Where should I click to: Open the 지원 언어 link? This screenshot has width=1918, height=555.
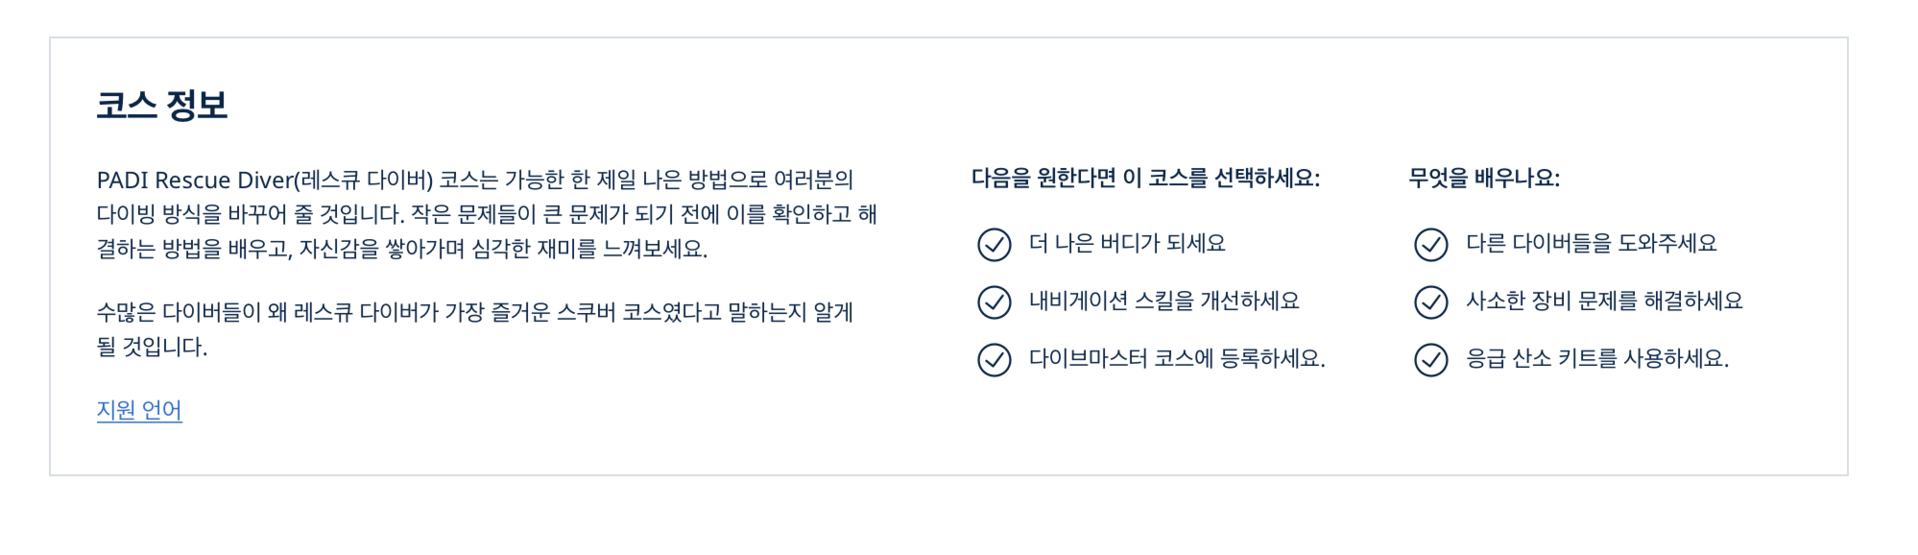pos(139,410)
